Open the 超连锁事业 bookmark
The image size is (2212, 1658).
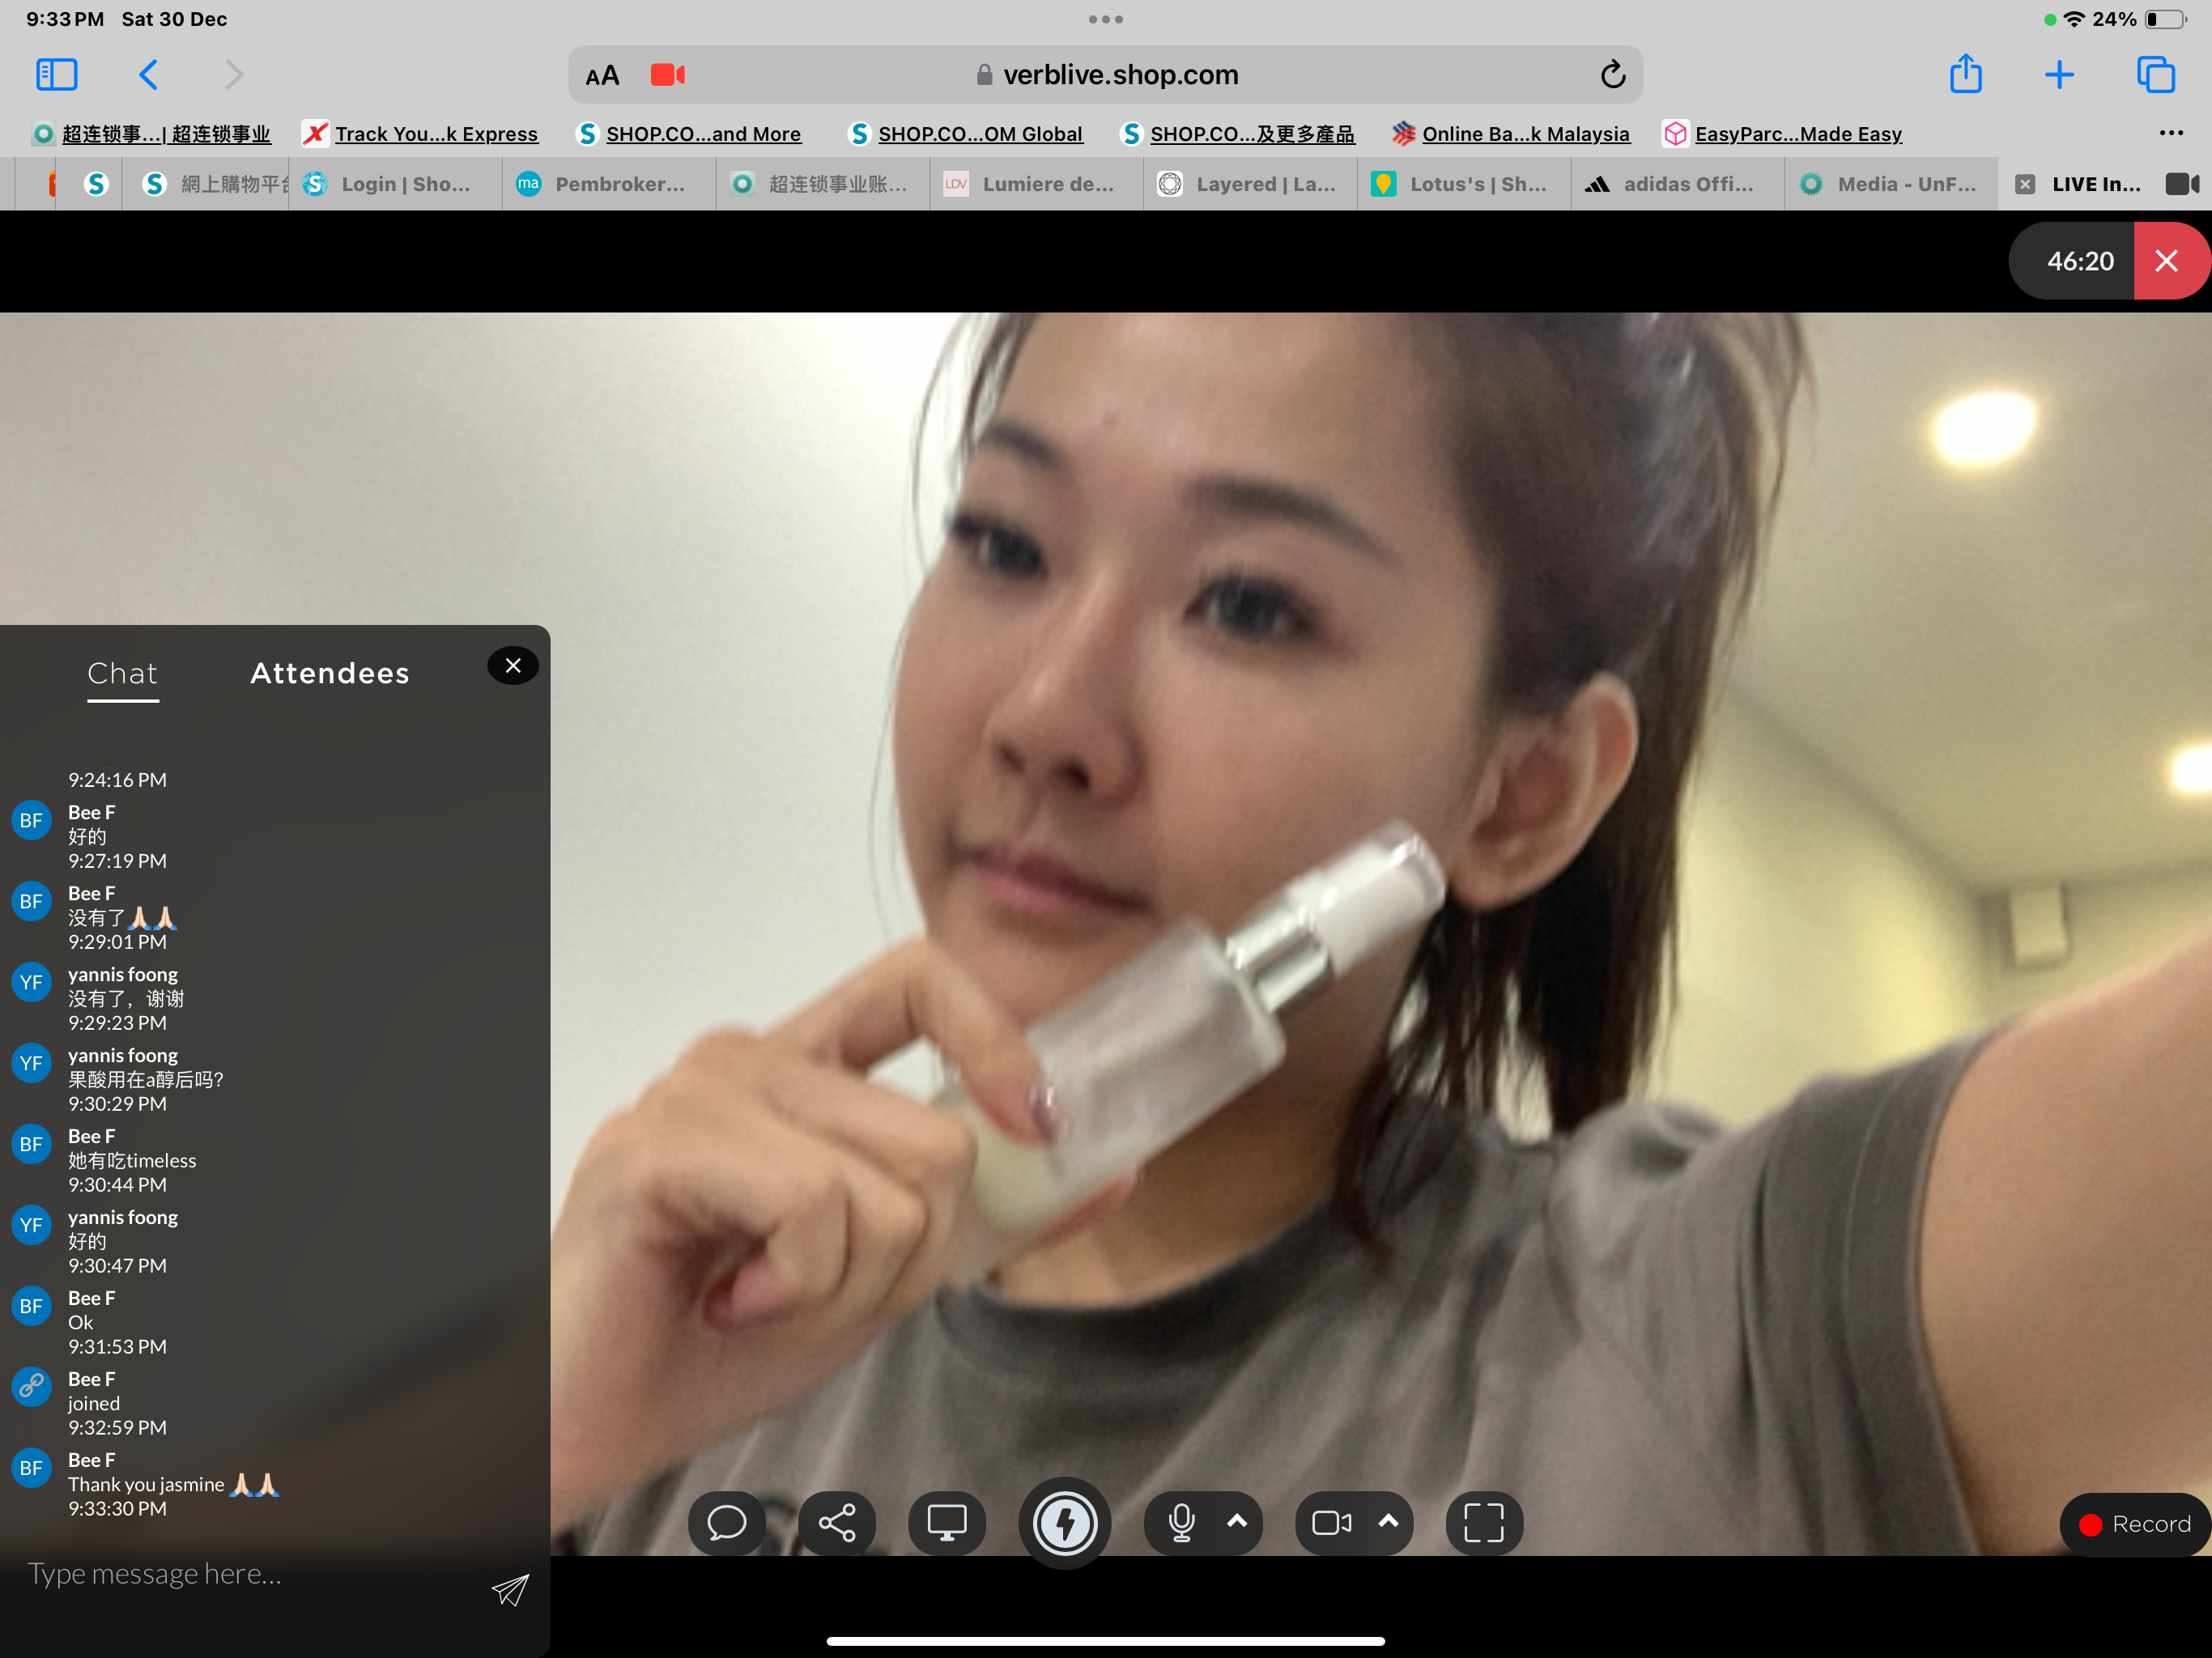pos(152,134)
